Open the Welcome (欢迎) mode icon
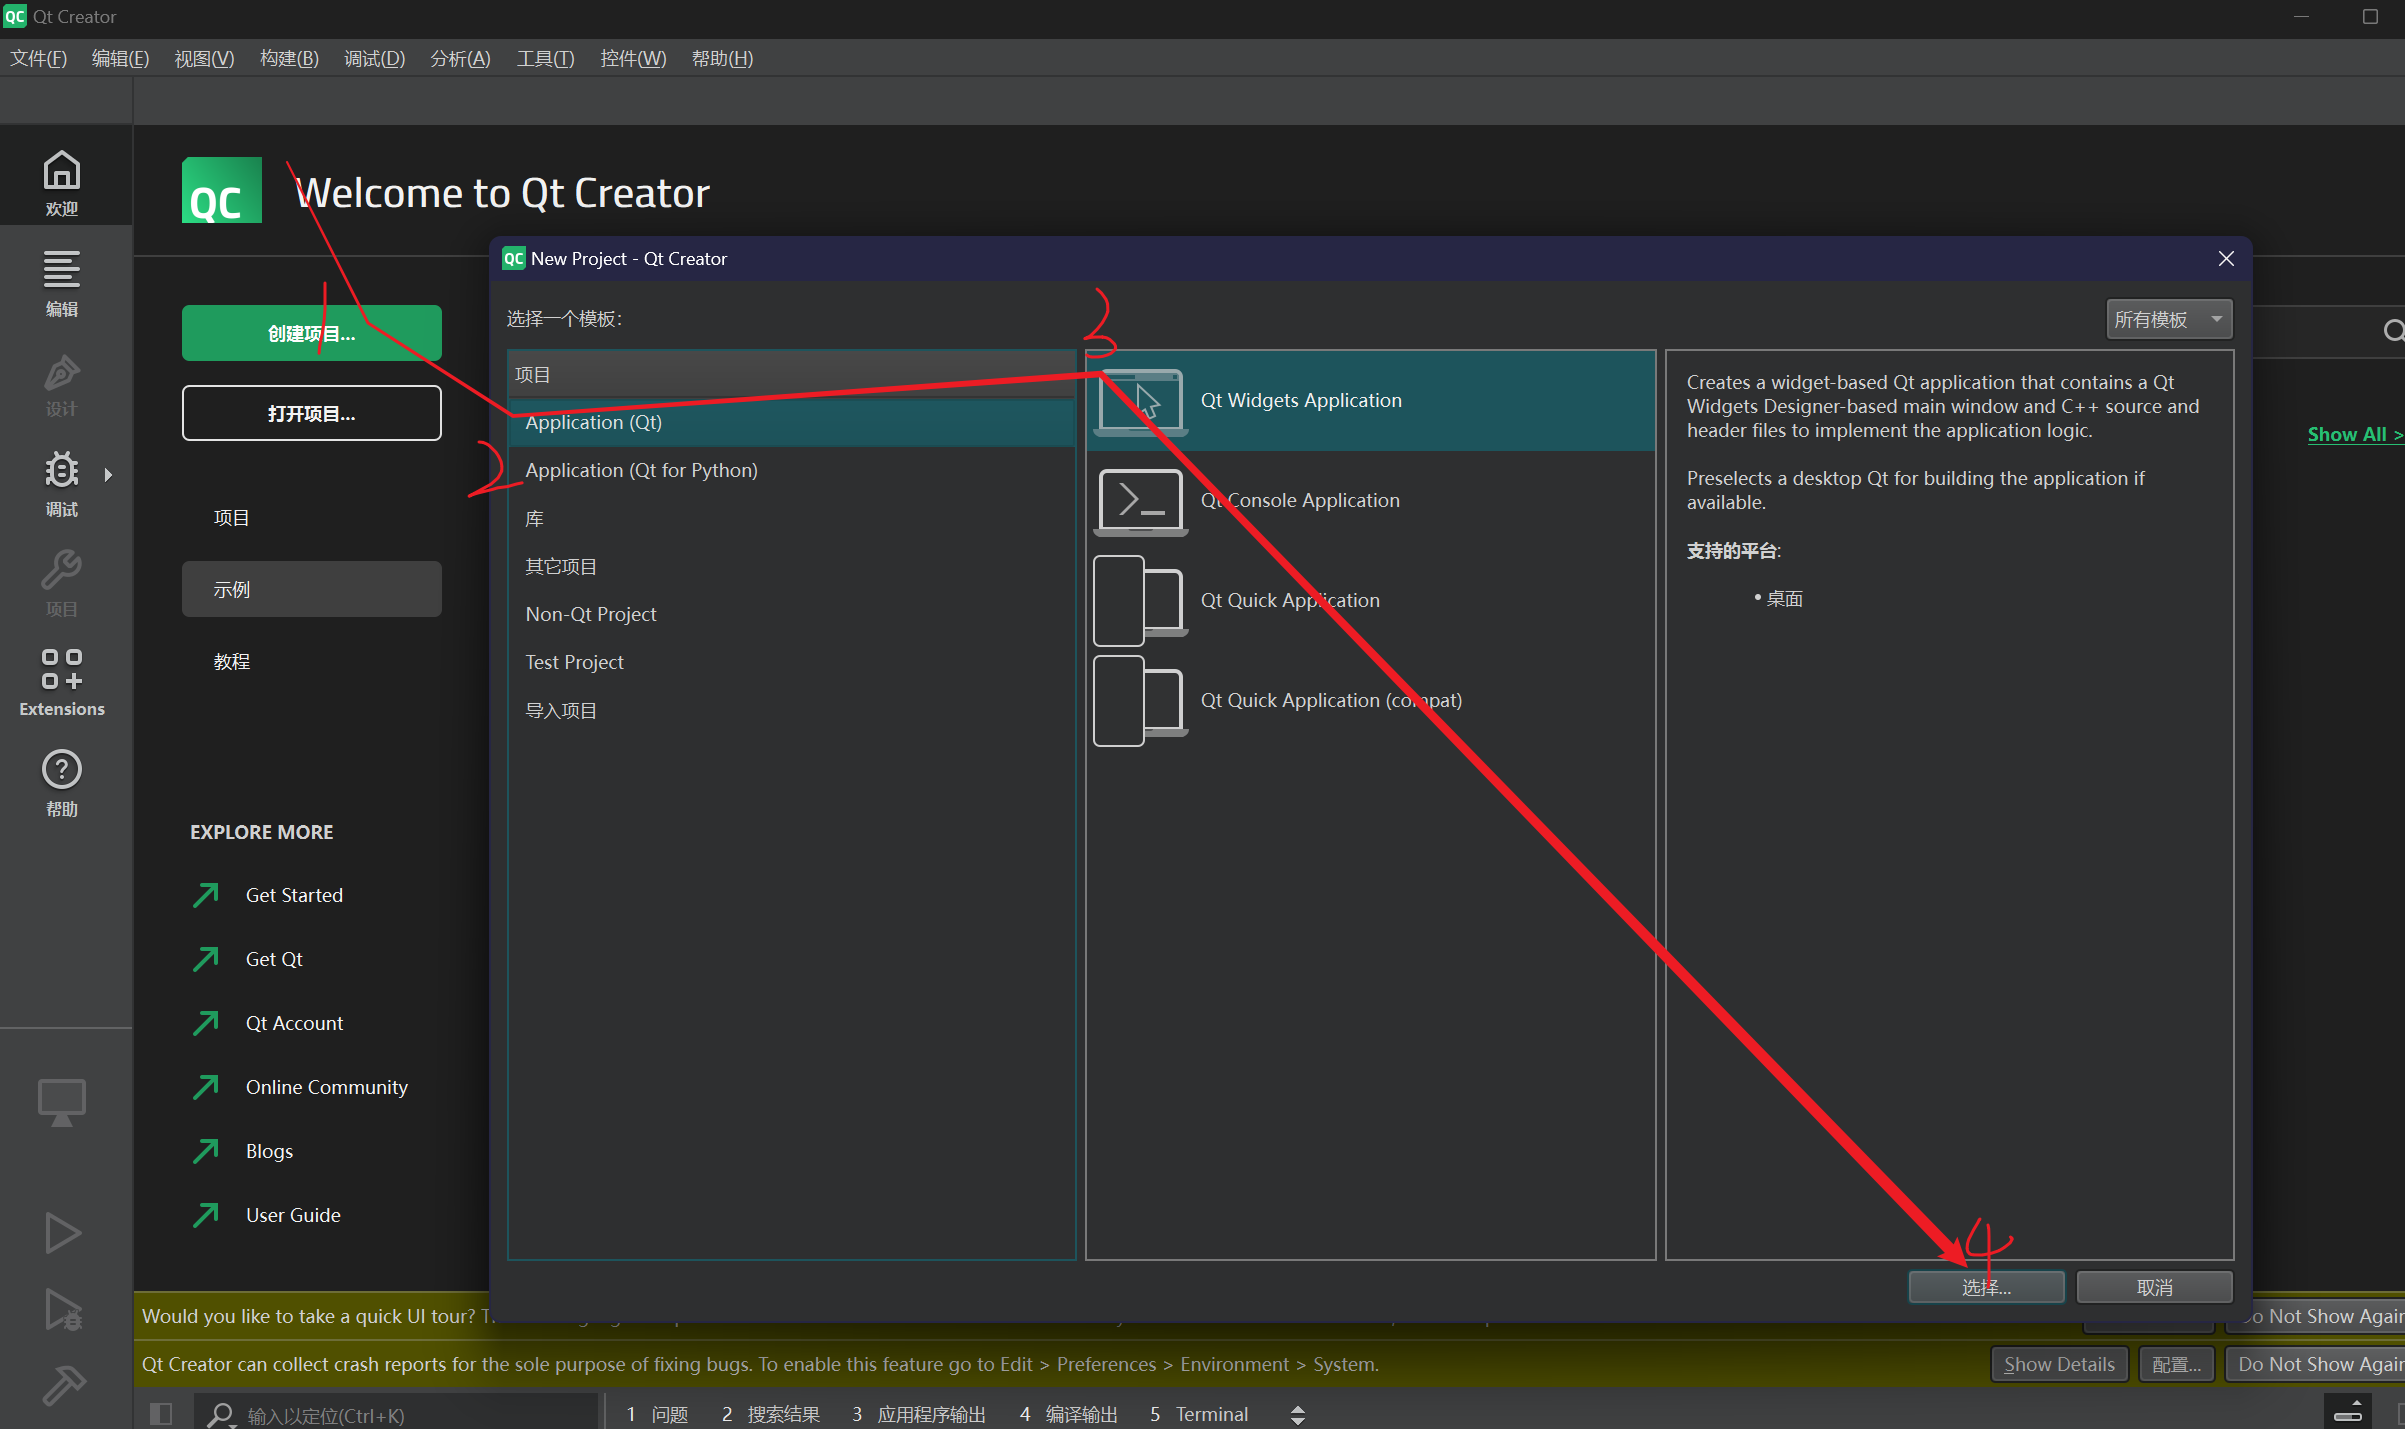 coord(61,181)
